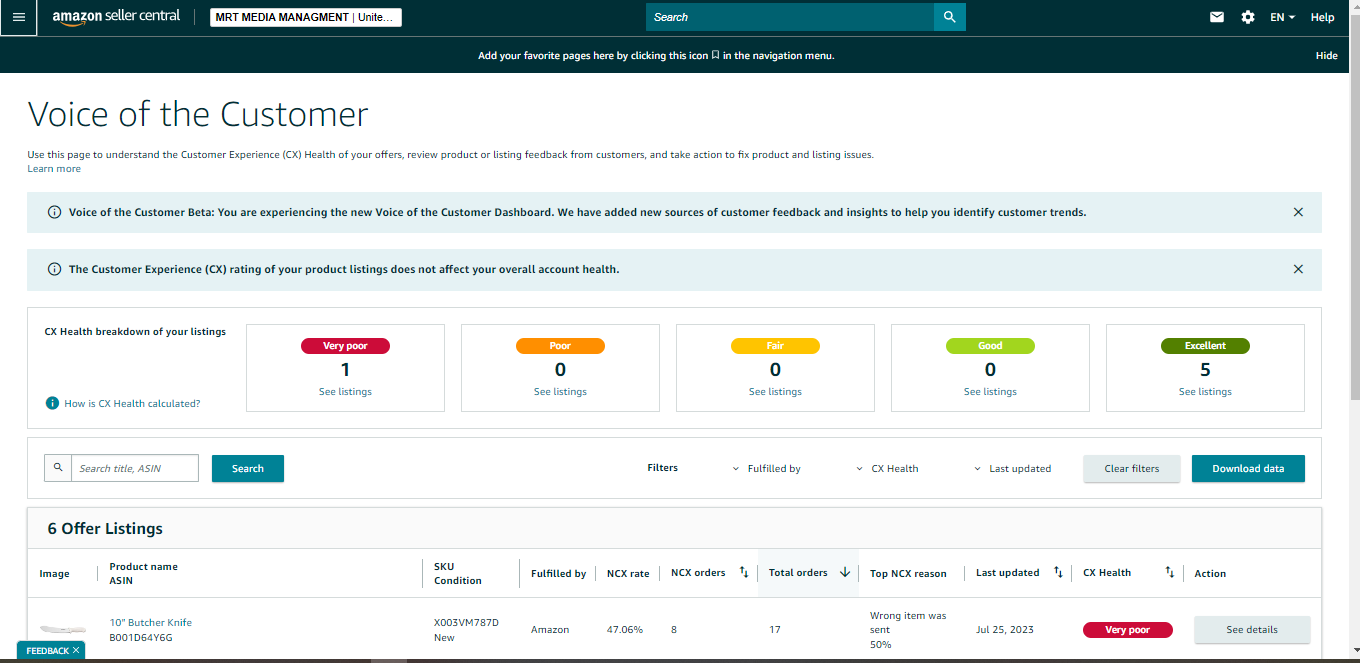Screen dimensions: 1360x663
Task: Open How is CX Health calculated link
Action: tap(132, 404)
